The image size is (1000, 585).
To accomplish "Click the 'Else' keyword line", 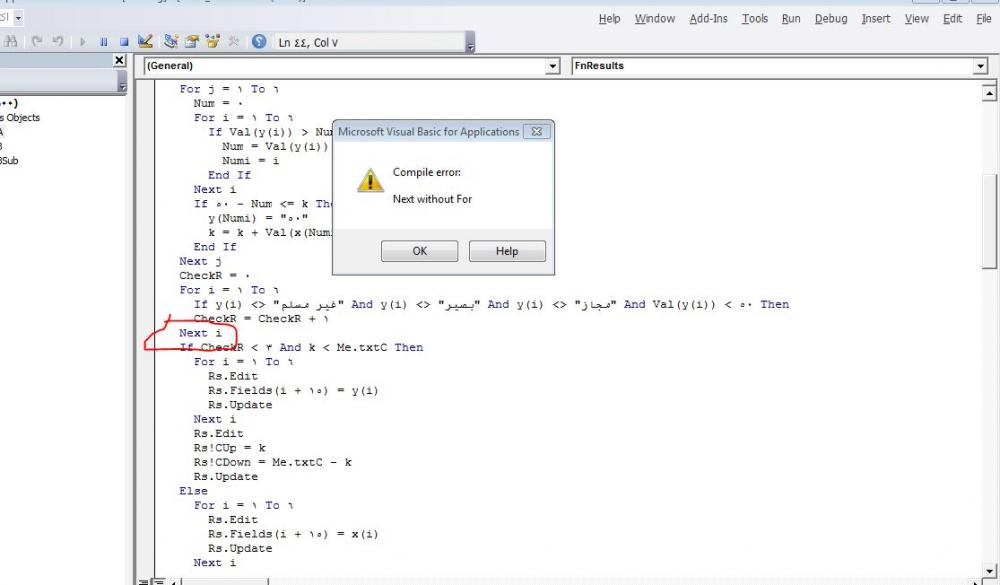I will (x=193, y=491).
